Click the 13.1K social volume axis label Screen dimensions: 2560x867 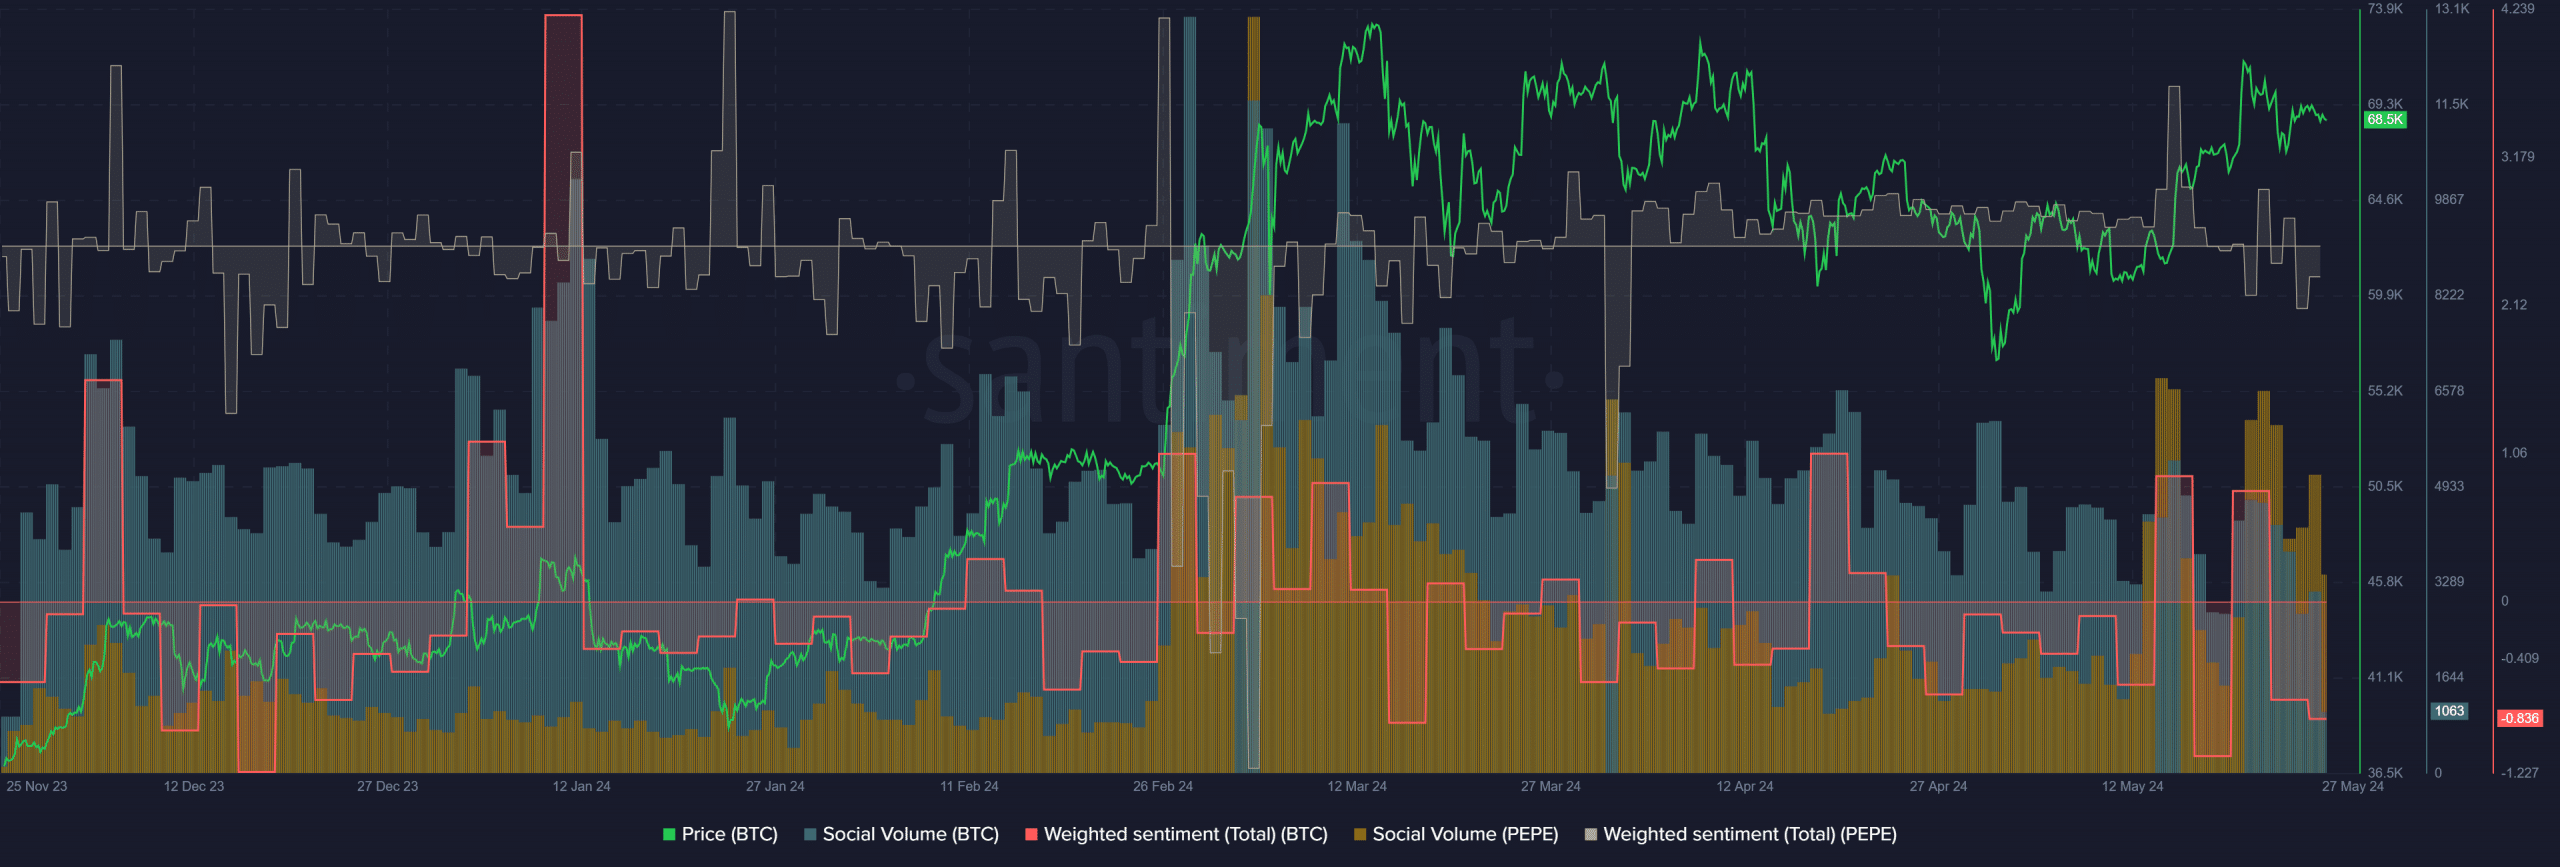pos(2452,9)
